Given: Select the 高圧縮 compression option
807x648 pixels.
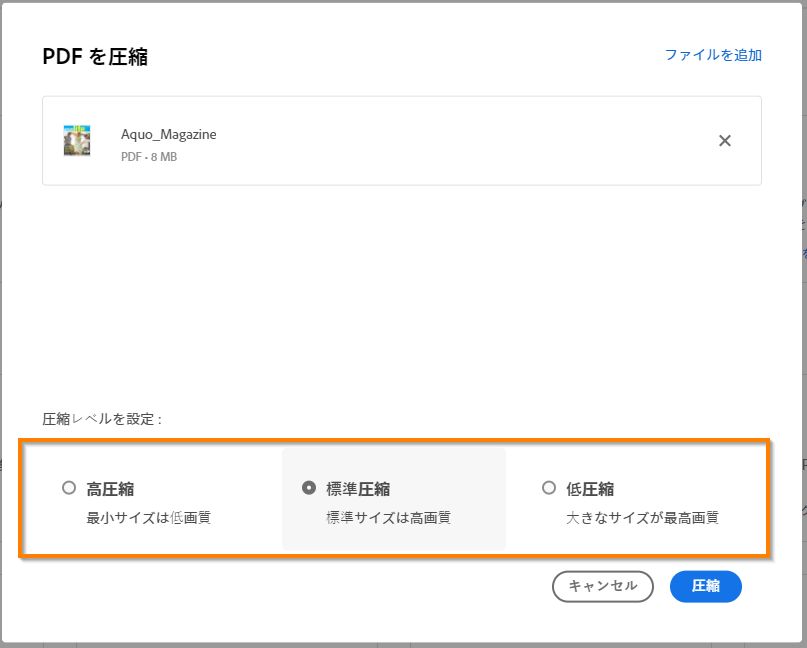Looking at the screenshot, I should pyautogui.click(x=69, y=488).
